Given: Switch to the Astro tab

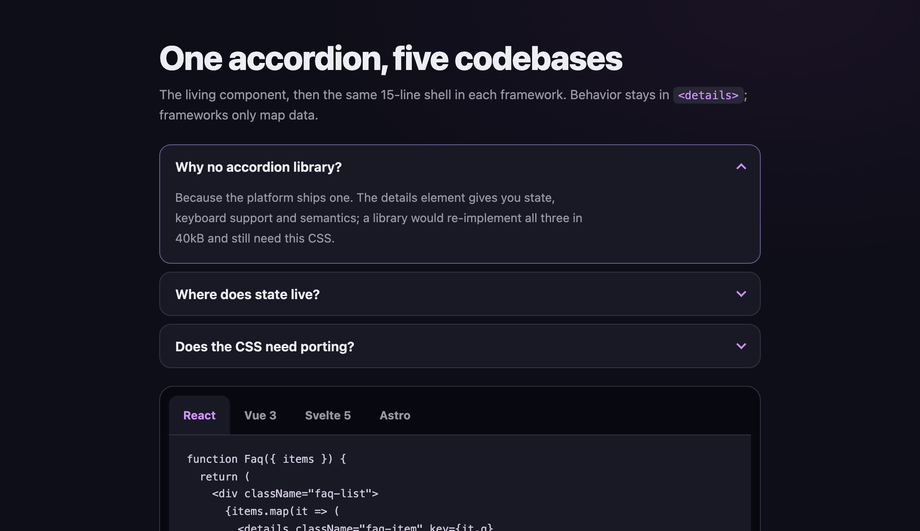Looking at the screenshot, I should coord(395,415).
